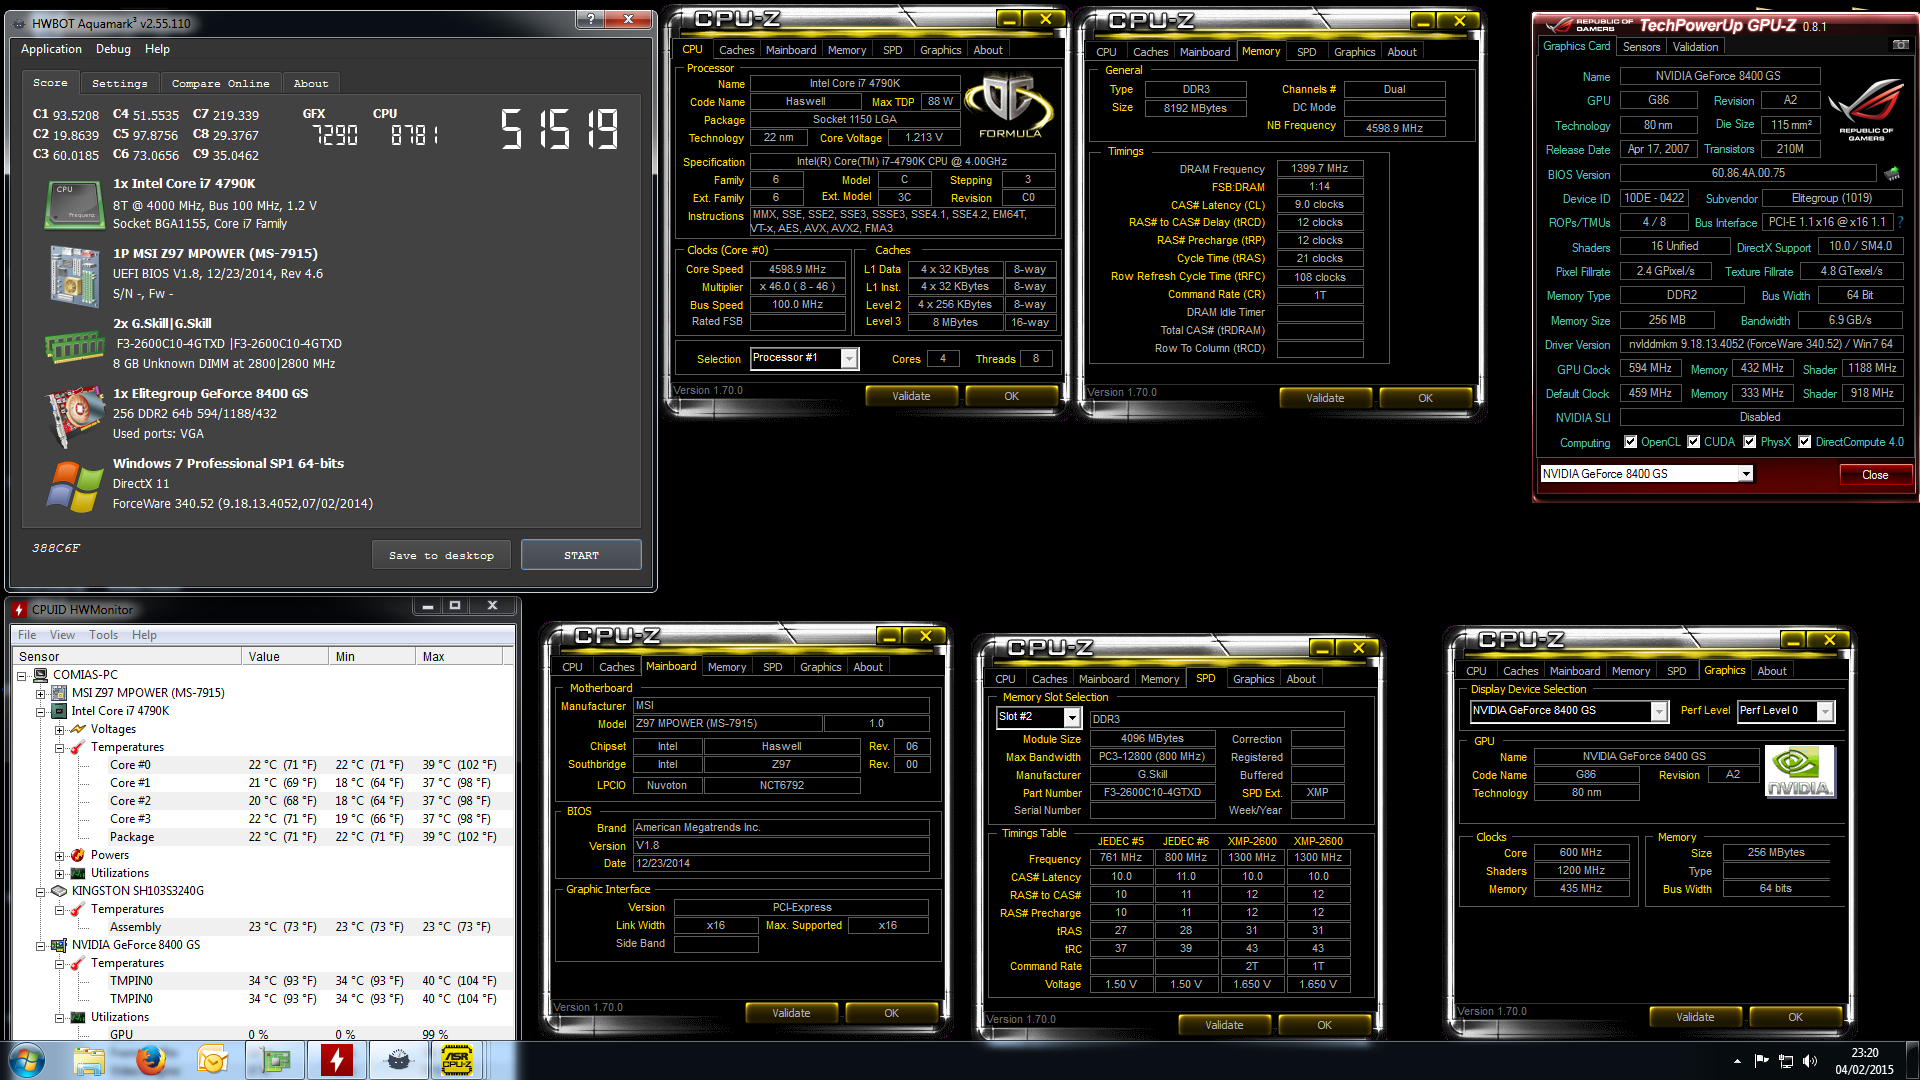
Task: Open the Perf Level 0 dropdown
Action: (1825, 711)
